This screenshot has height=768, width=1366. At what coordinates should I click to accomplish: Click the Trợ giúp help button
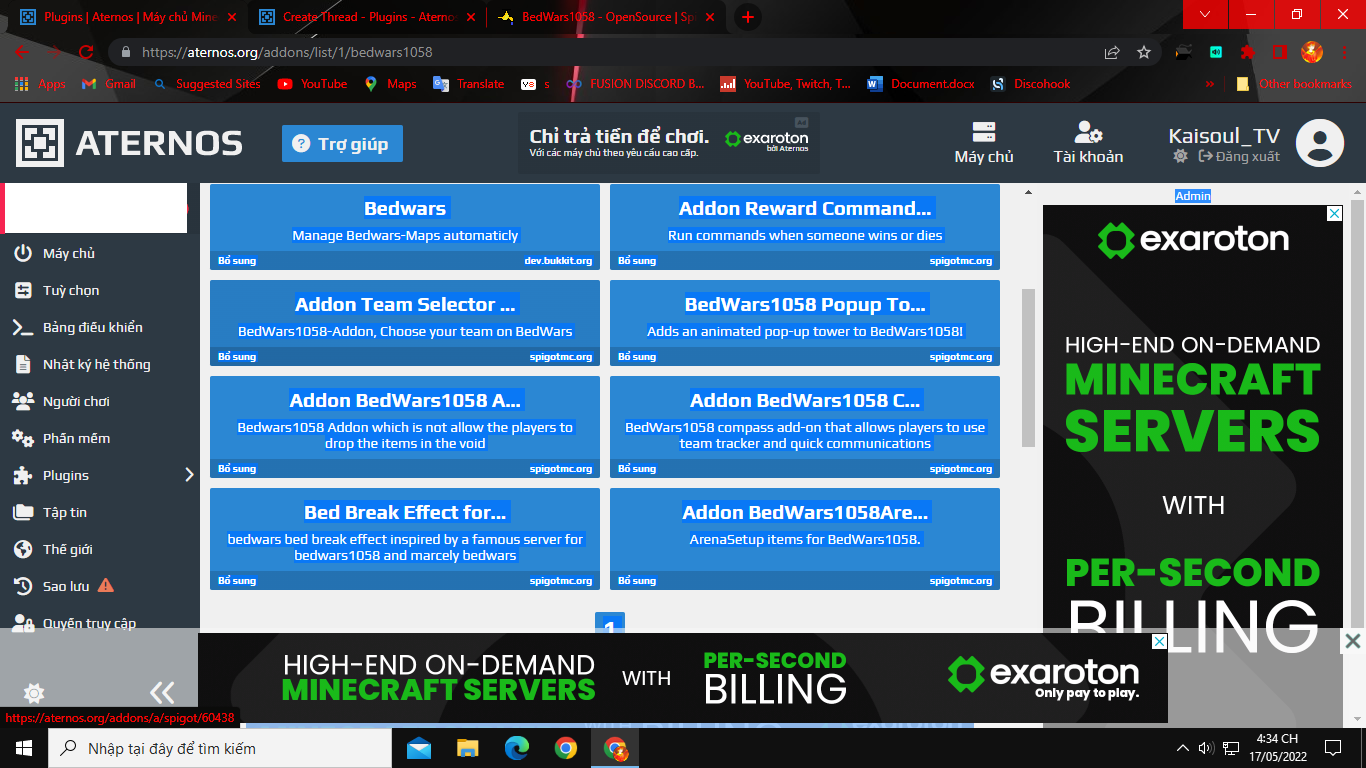[x=342, y=144]
